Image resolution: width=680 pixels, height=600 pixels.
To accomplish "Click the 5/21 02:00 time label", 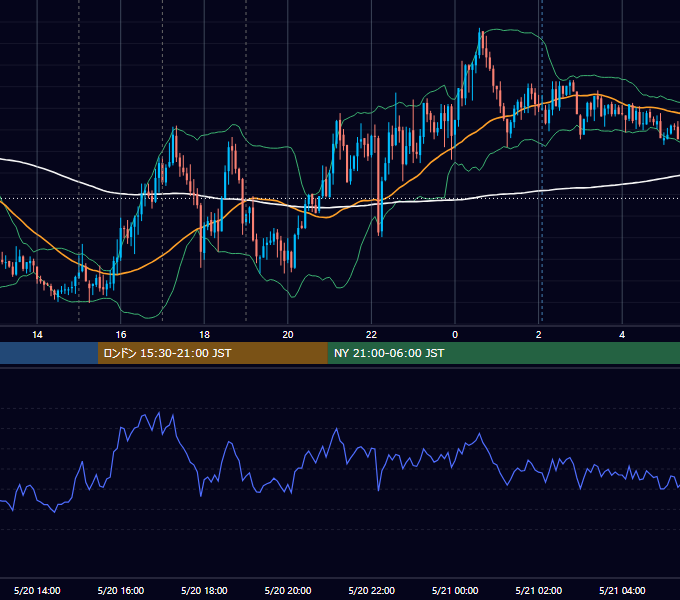I will pyautogui.click(x=539, y=590).
